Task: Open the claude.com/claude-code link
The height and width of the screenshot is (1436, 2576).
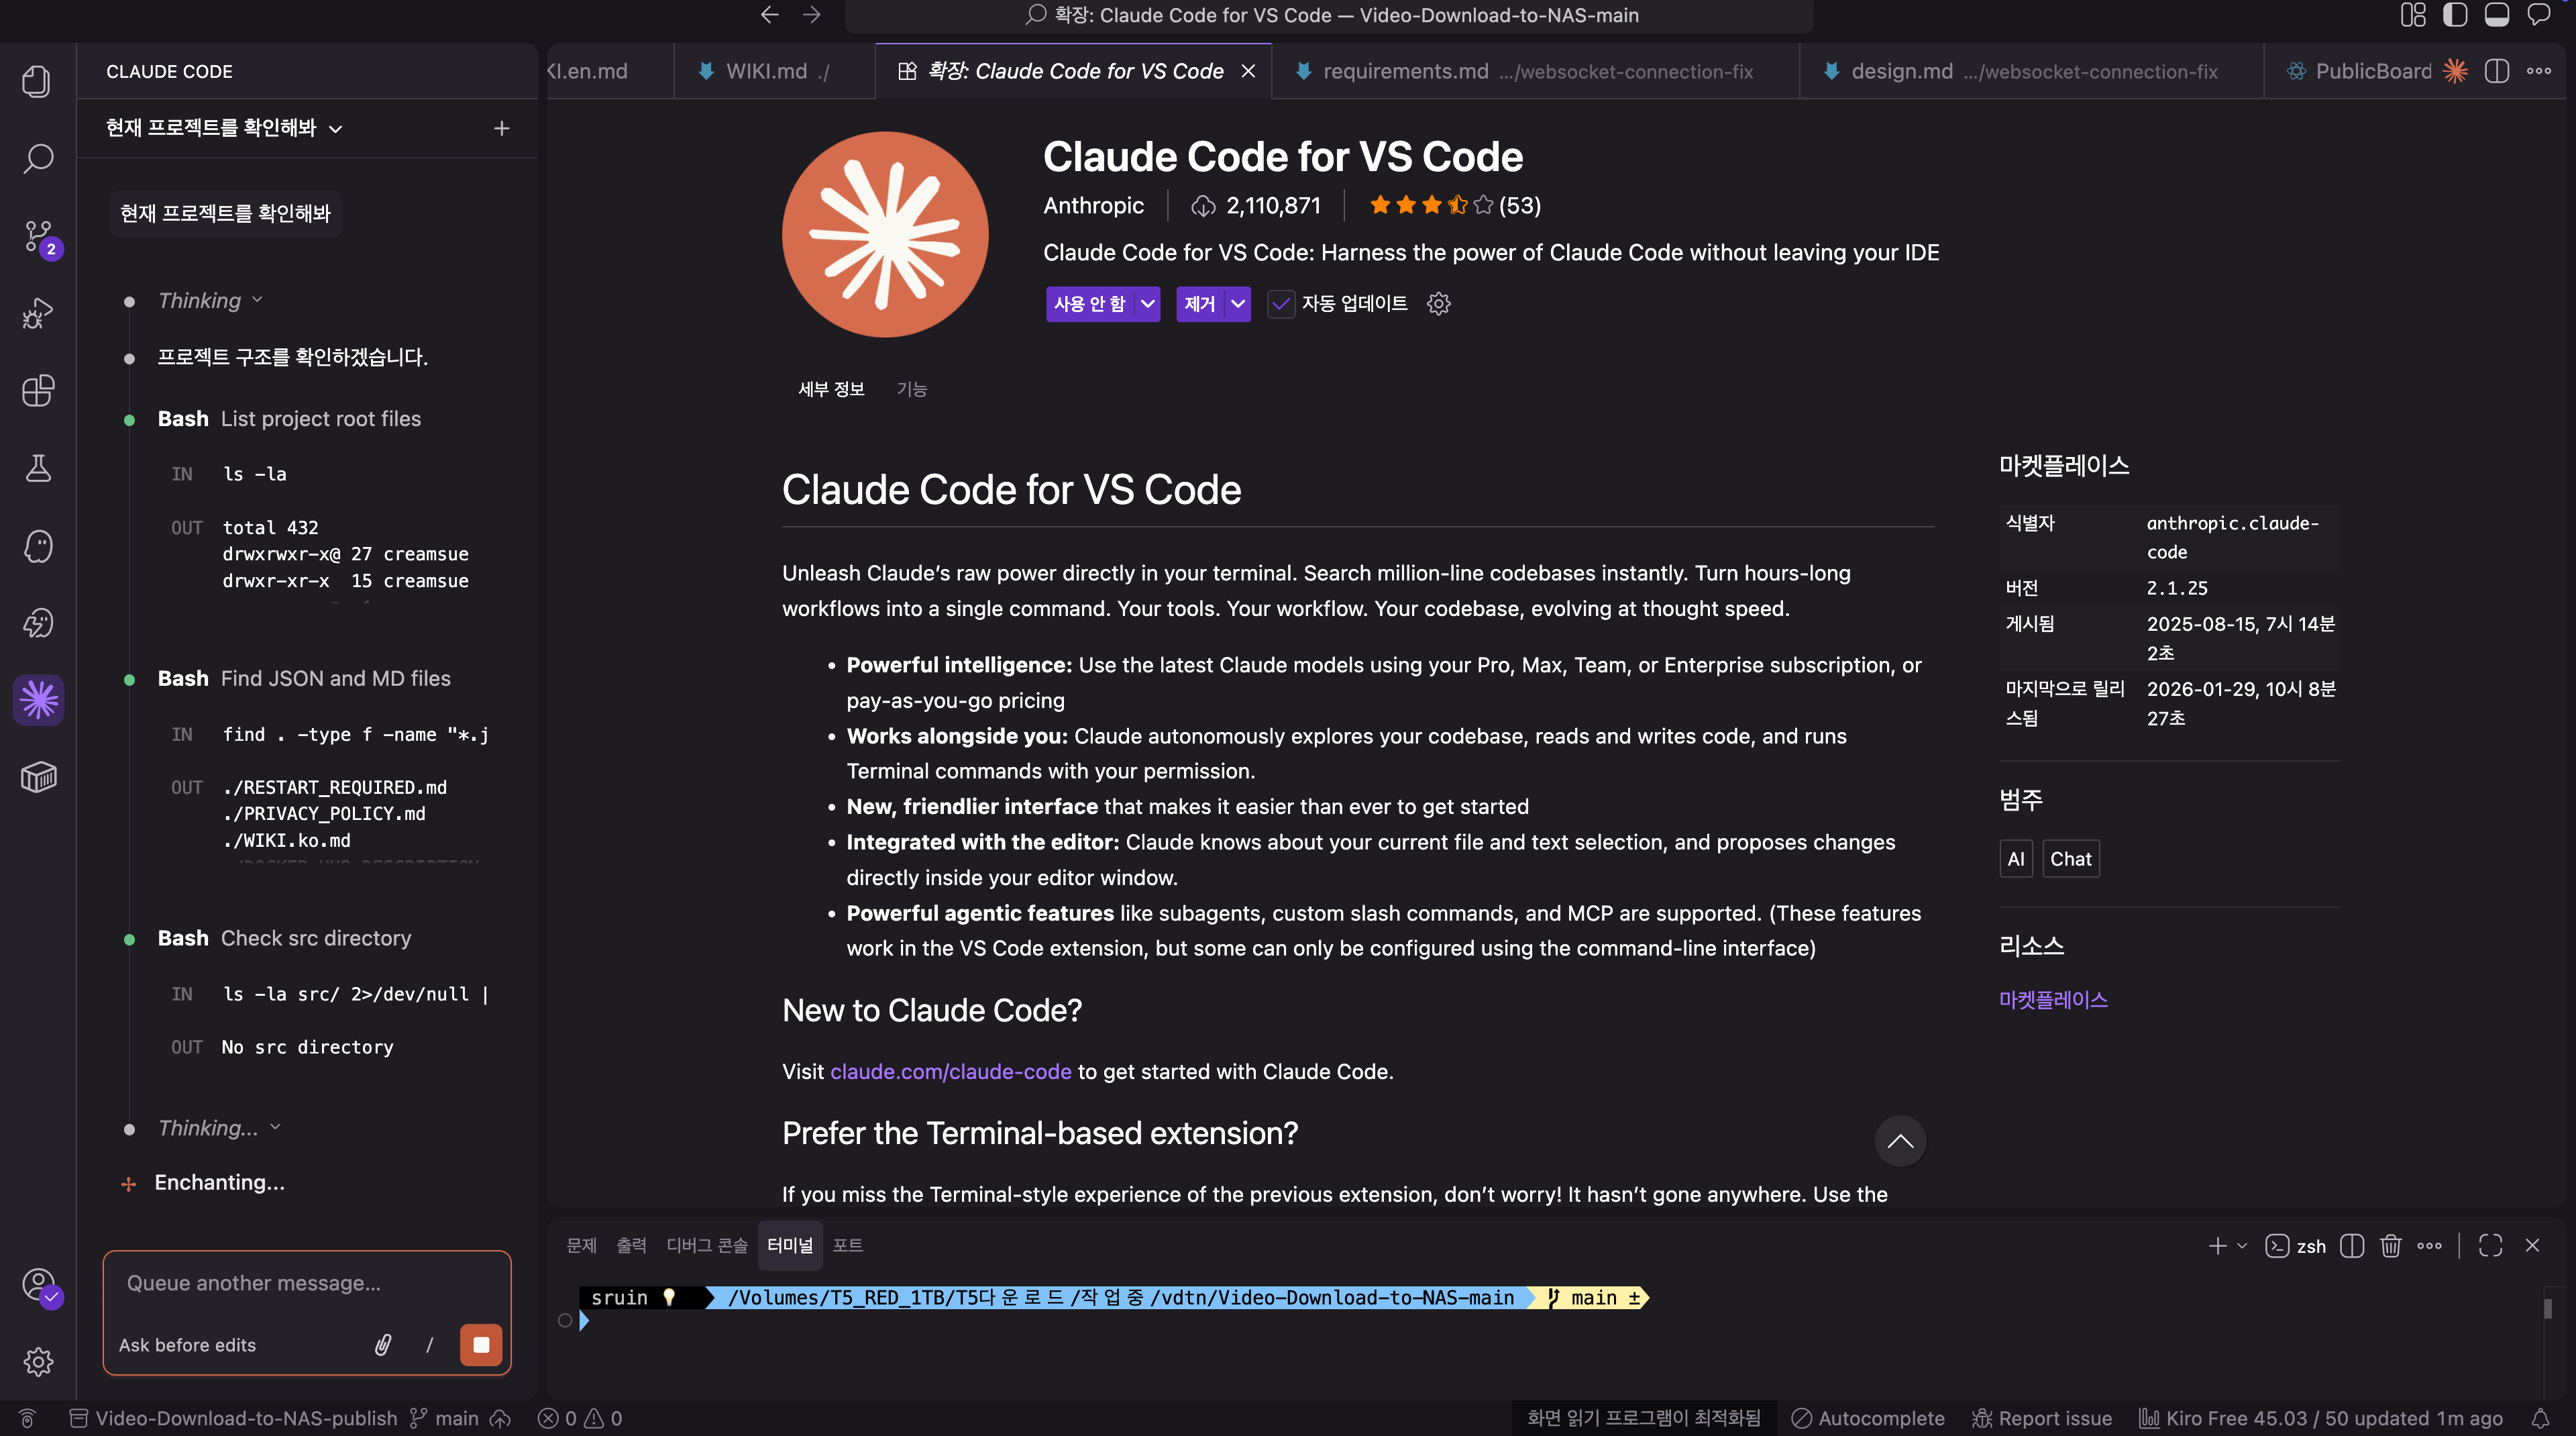Action: [950, 1072]
